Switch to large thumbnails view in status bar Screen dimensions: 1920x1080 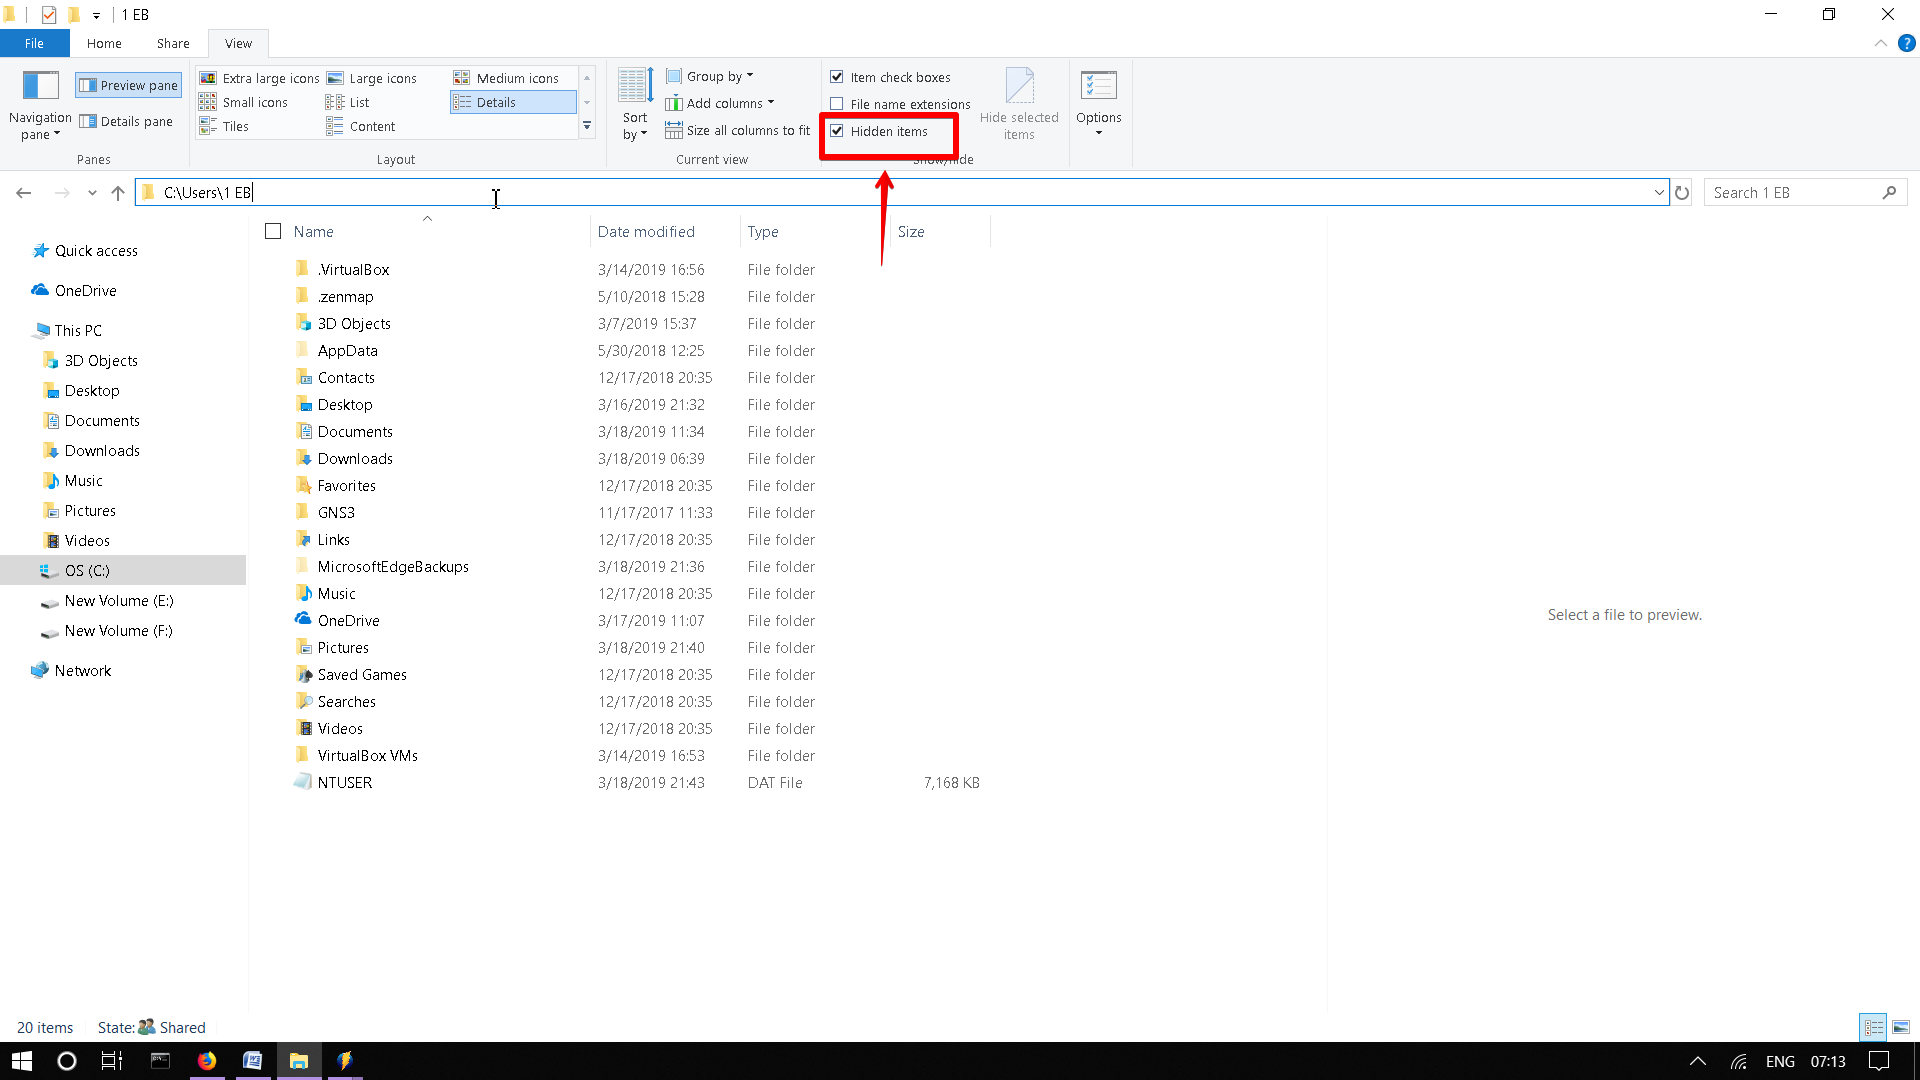point(1902,1027)
